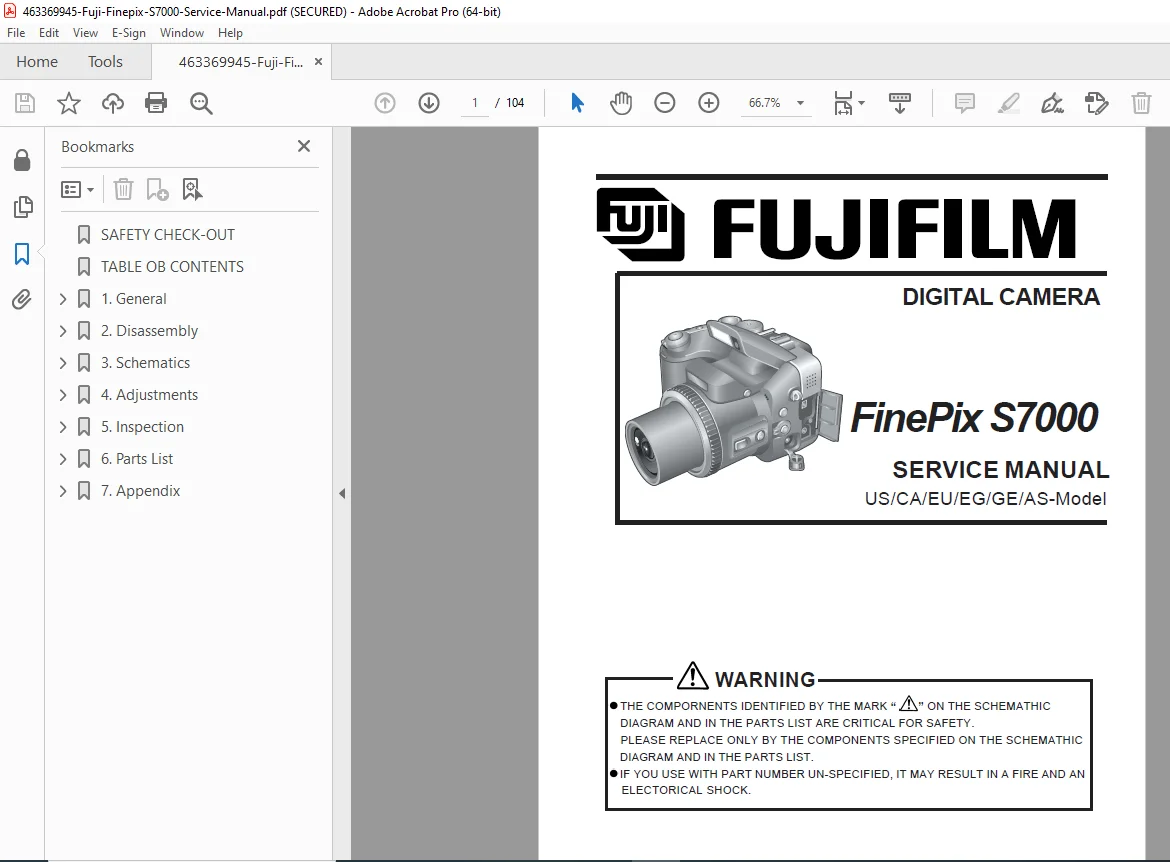The height and width of the screenshot is (862, 1170).
Task: Expand the 2. Disassembly bookmark
Action: tap(63, 331)
